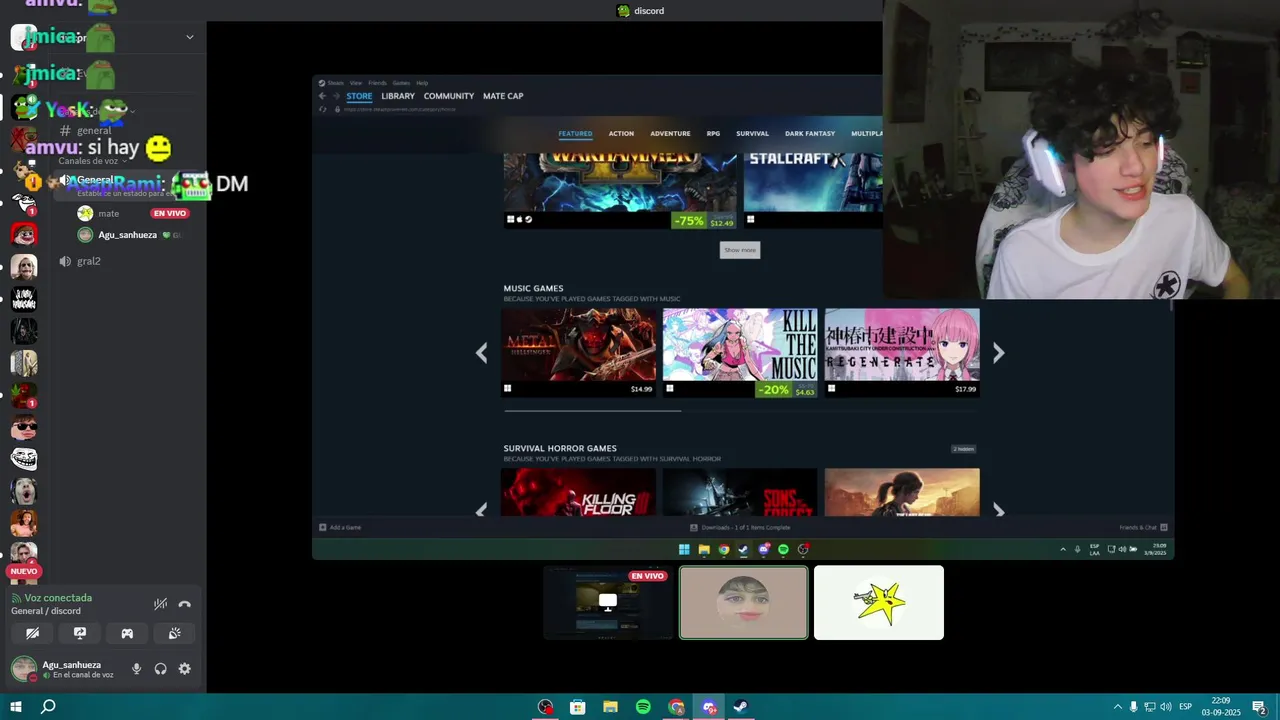Click EN VIVO badge next to mate
This screenshot has width=1280, height=720.
(x=170, y=213)
